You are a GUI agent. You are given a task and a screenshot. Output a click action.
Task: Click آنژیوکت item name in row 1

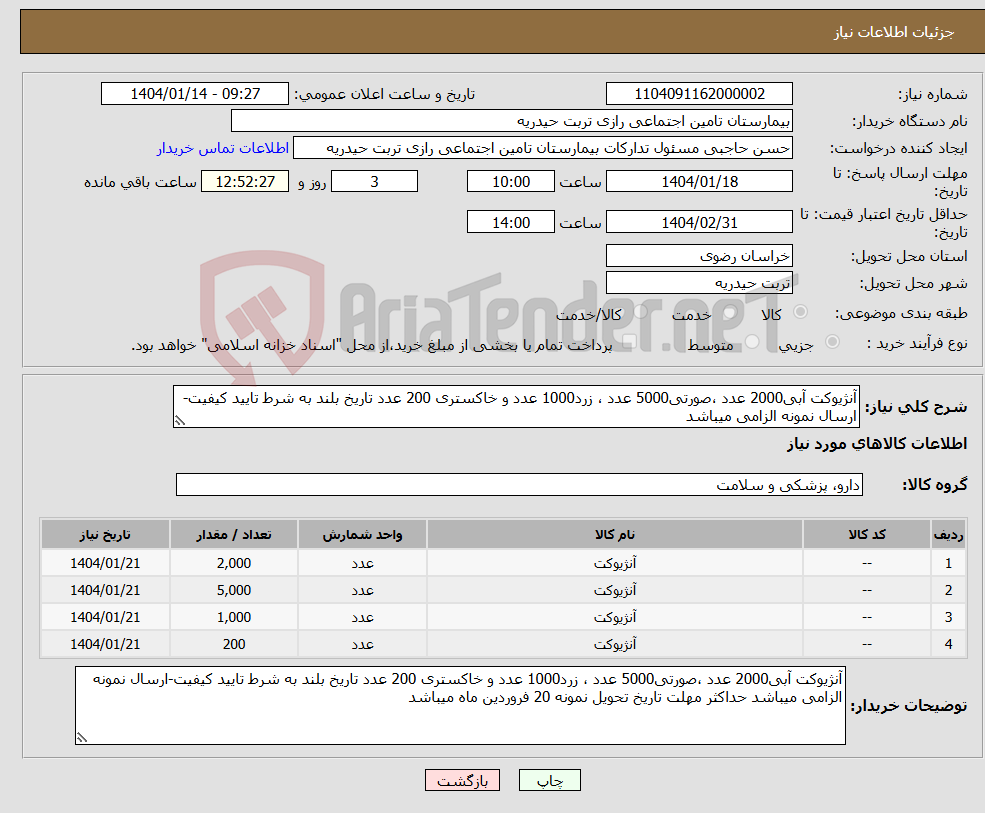pyautogui.click(x=615, y=563)
